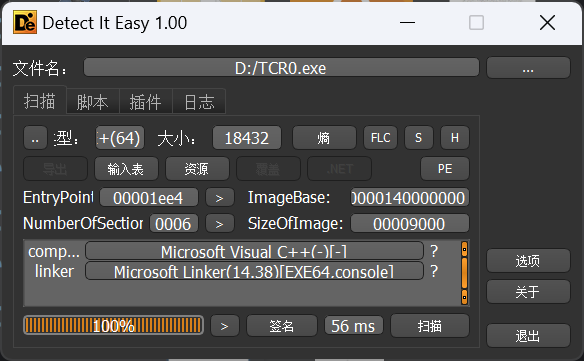Screen dimensions: 584x361
Task: Click the > button beside progress bar
Action: coord(225,326)
